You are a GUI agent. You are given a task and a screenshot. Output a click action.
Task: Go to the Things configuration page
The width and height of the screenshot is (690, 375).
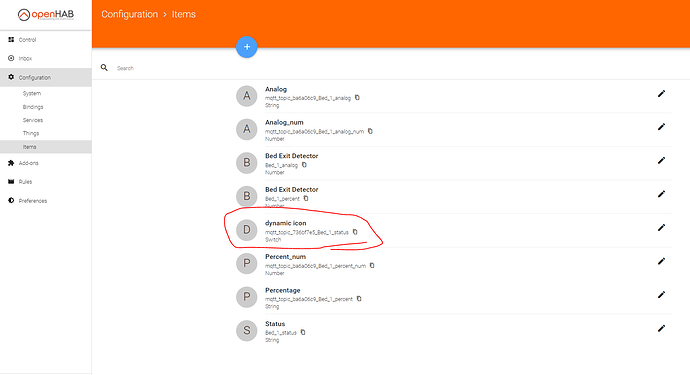46,133
